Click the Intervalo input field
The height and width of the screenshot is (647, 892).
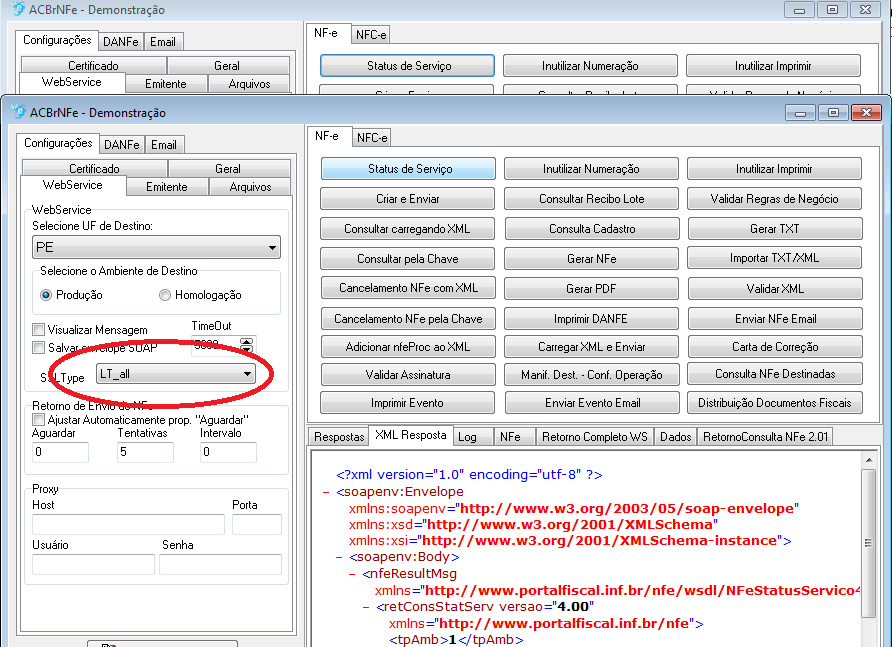(228, 452)
